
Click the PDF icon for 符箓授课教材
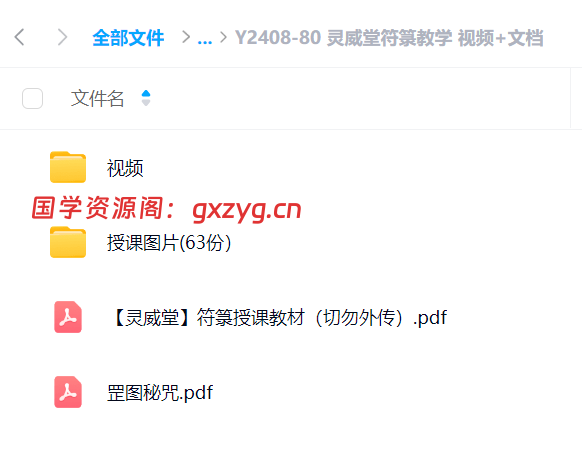pos(68,317)
